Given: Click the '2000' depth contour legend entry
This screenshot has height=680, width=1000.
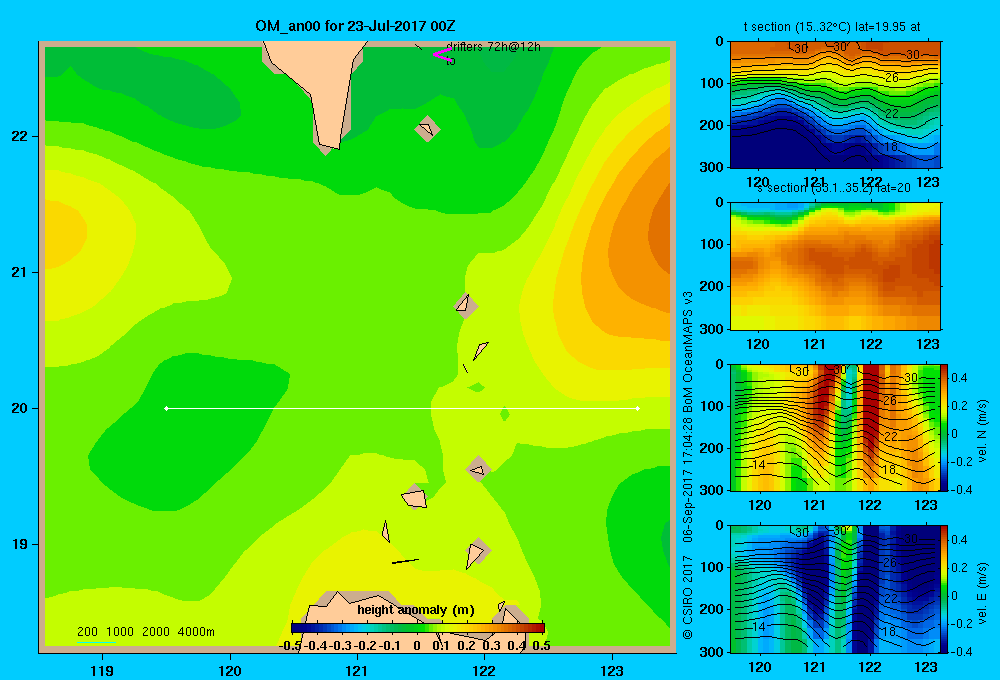Looking at the screenshot, I should (x=156, y=632).
